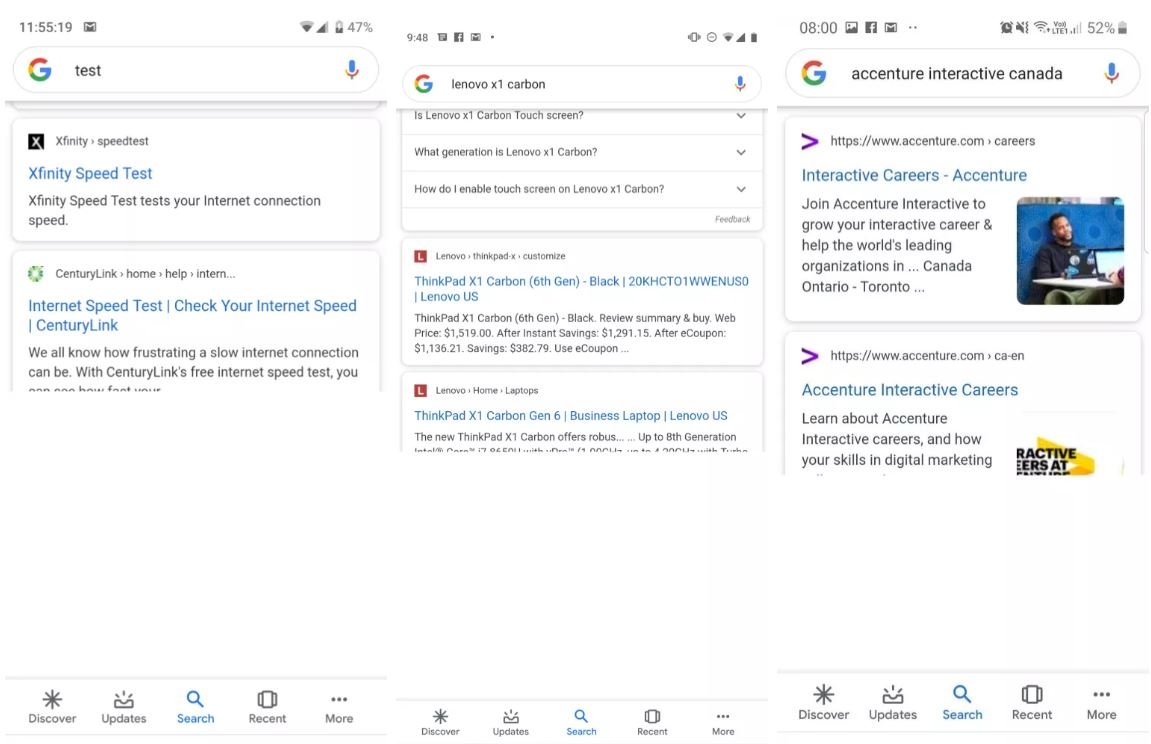1151x744 pixels.
Task: Tap the Google logo beside "accenture interactive canada"
Action: [x=814, y=73]
